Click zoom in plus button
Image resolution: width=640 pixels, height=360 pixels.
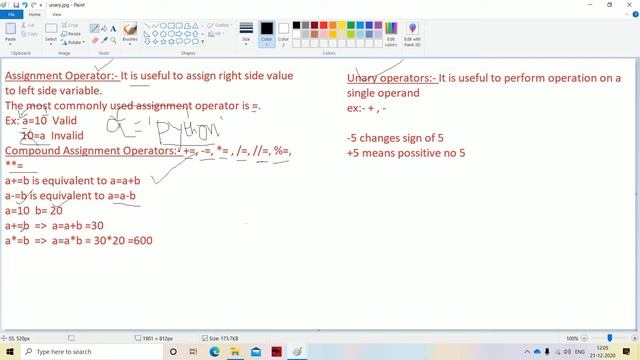[x=634, y=338]
